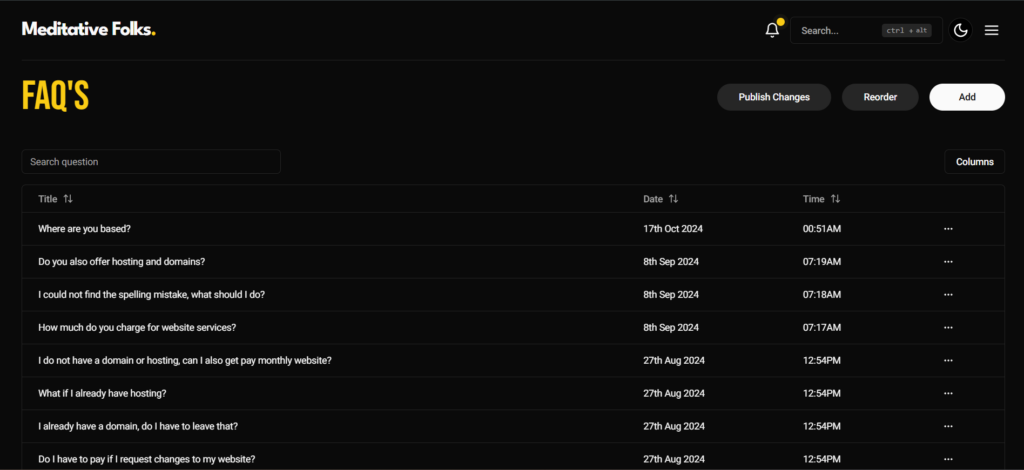The width and height of the screenshot is (1024, 470).
Task: Focus the Search question field
Action: [151, 162]
